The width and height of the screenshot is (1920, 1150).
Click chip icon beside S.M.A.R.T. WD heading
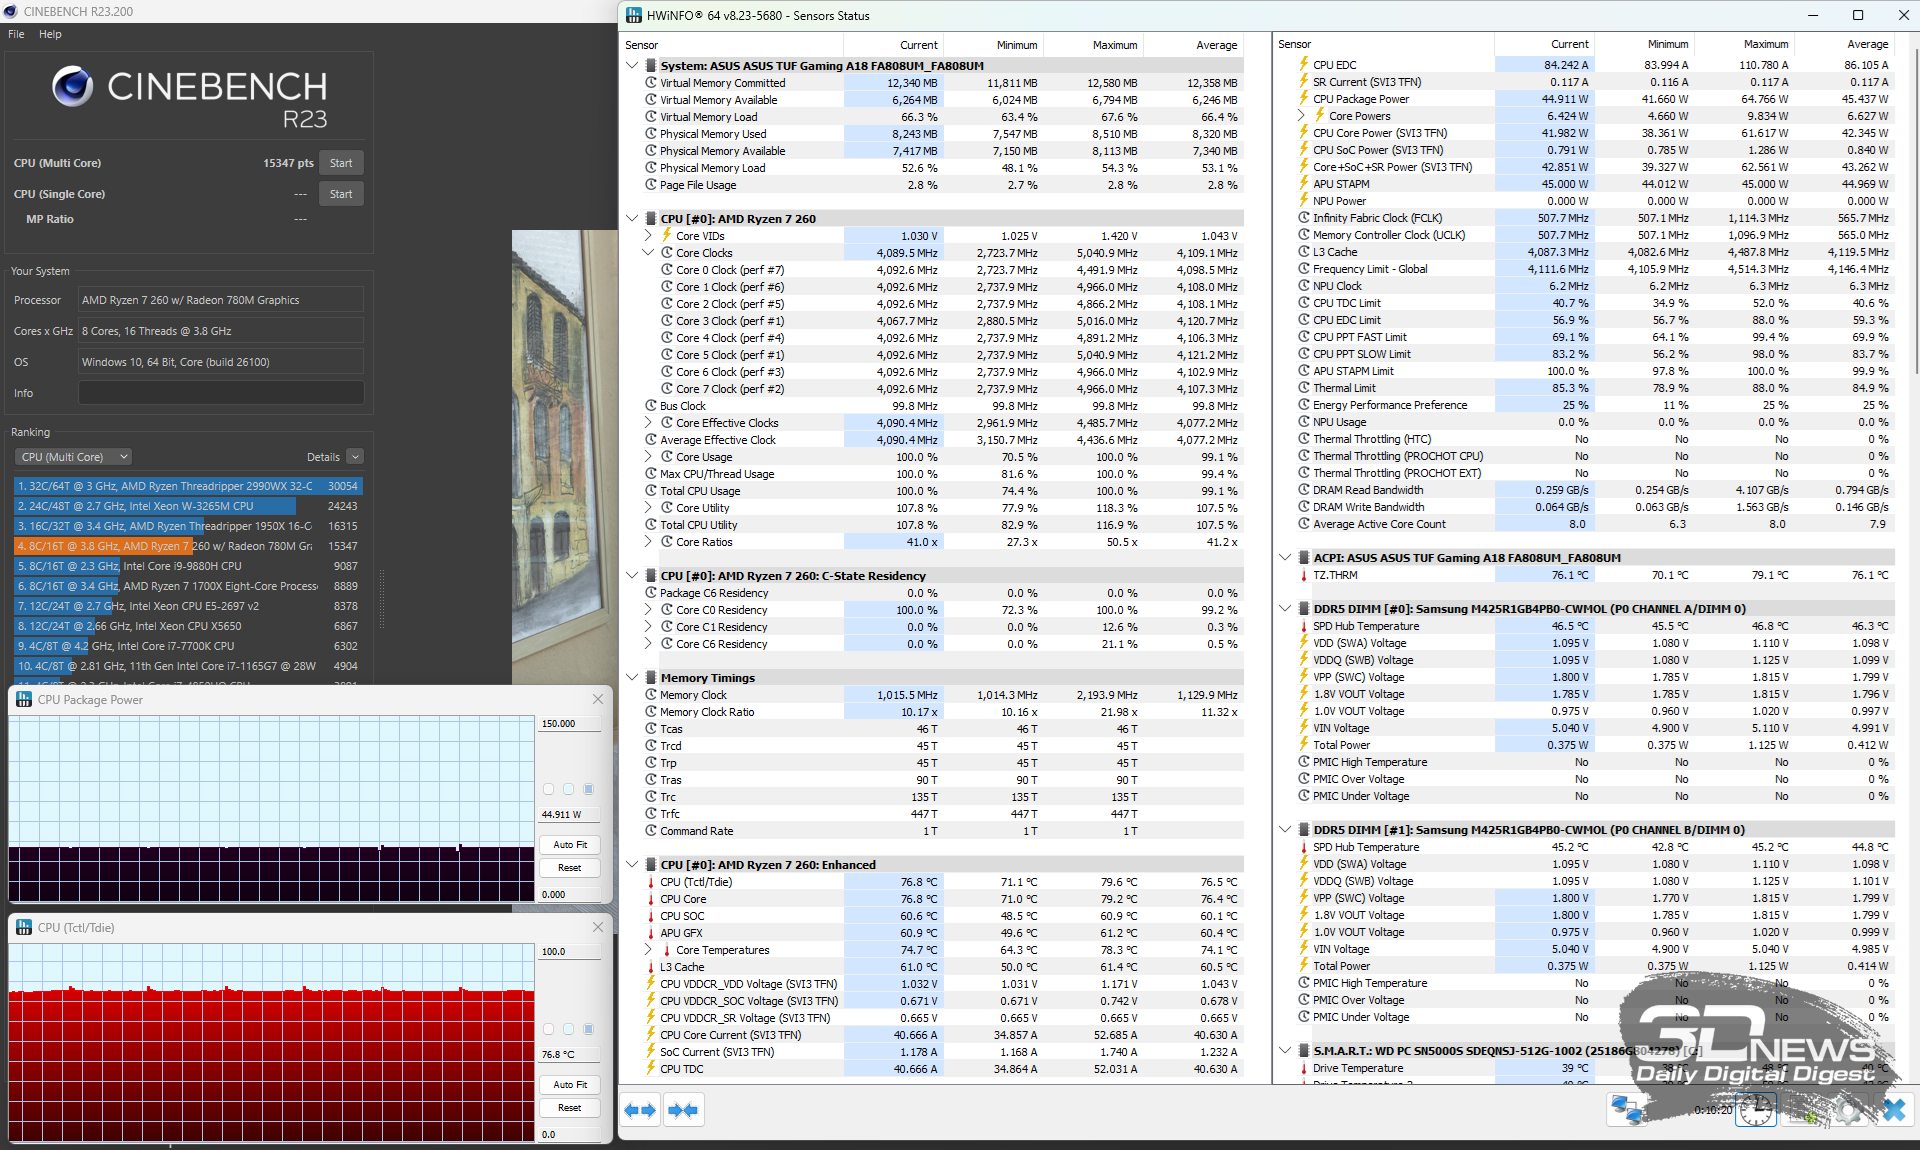1304,1051
